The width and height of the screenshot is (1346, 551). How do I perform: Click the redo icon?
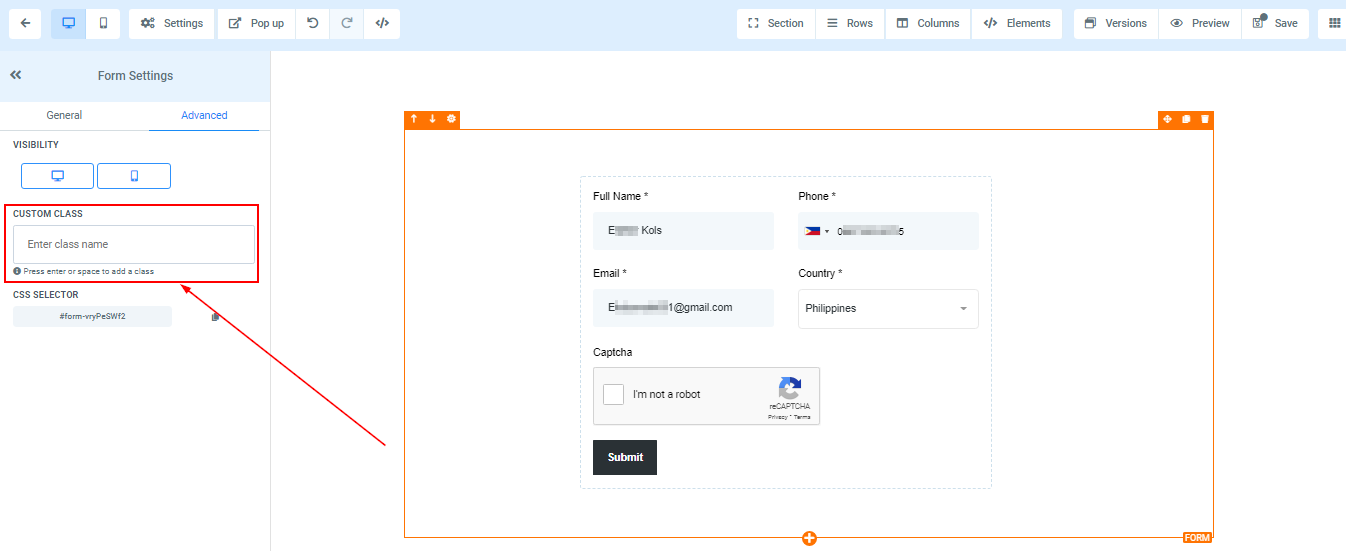347,23
